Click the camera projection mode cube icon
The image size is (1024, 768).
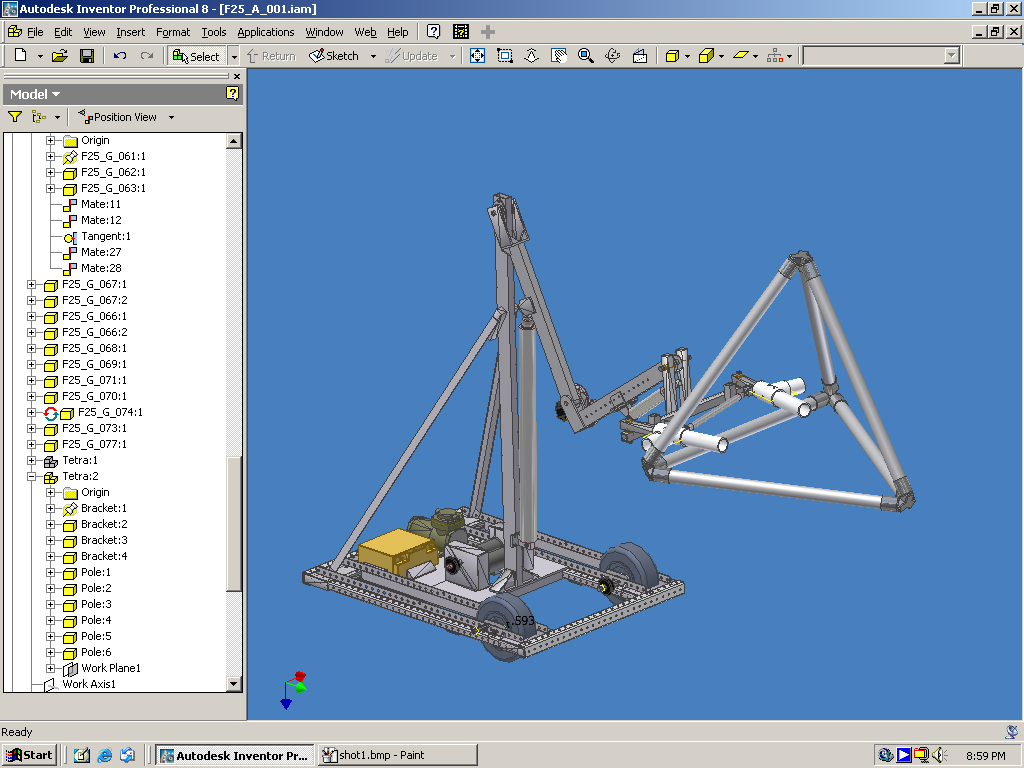pyautogui.click(x=706, y=56)
